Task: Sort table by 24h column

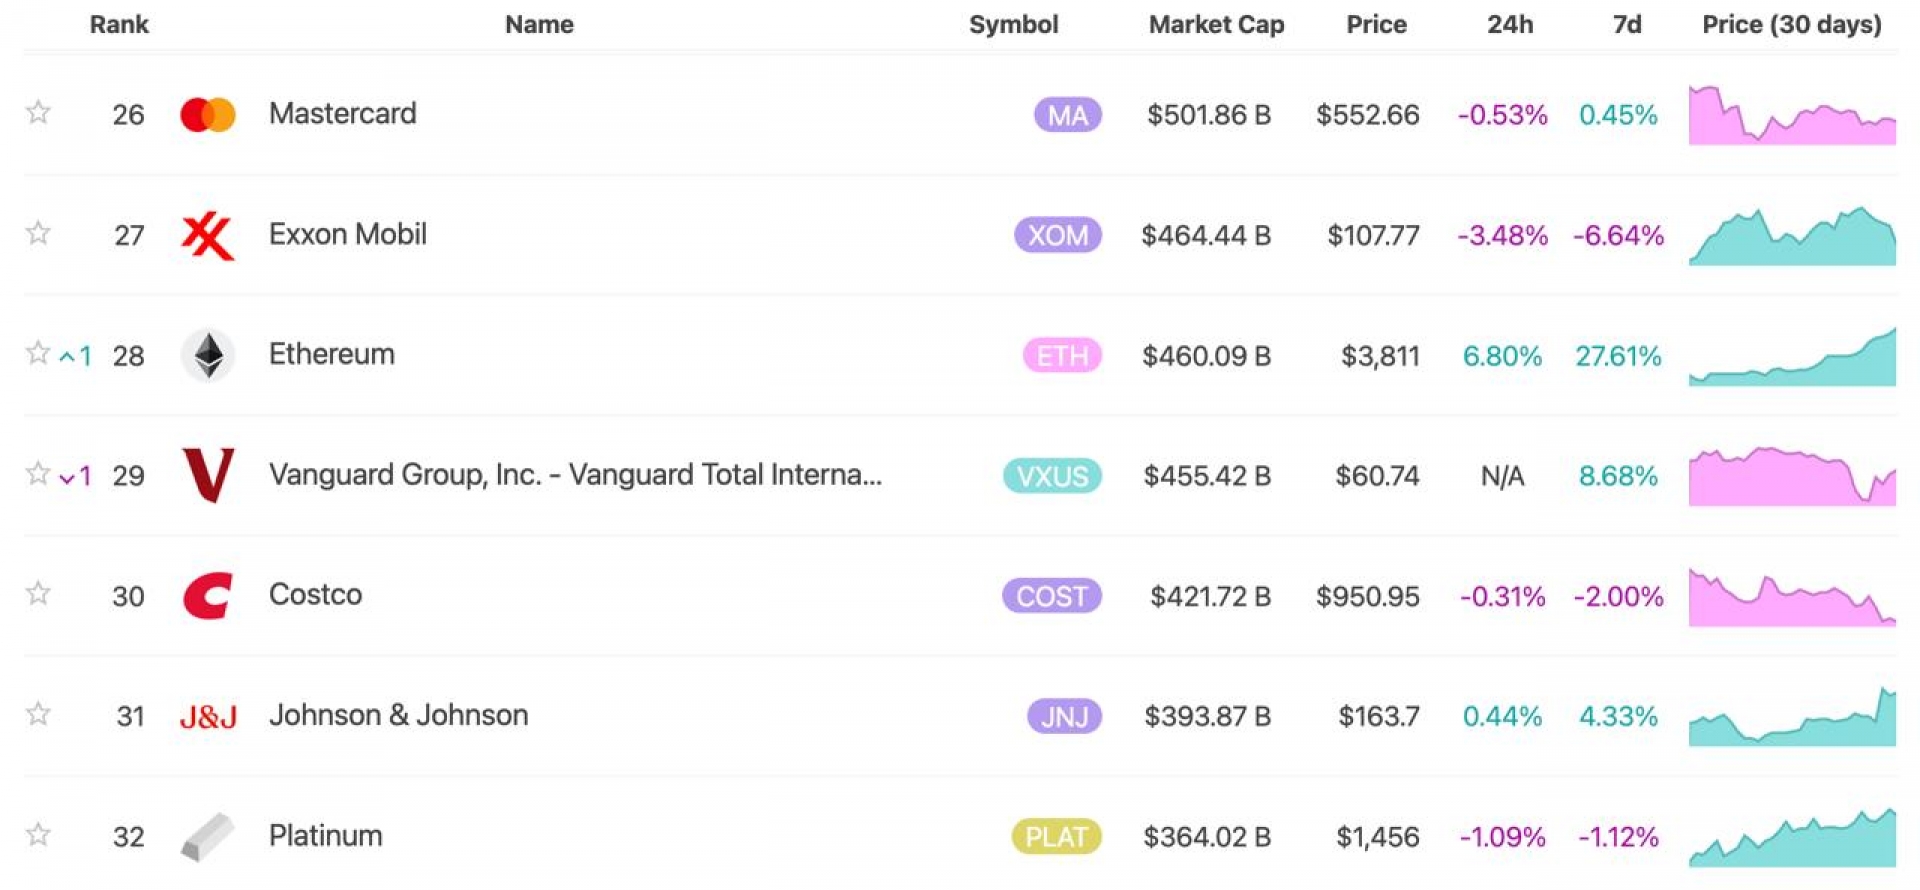Action: coord(1510,24)
